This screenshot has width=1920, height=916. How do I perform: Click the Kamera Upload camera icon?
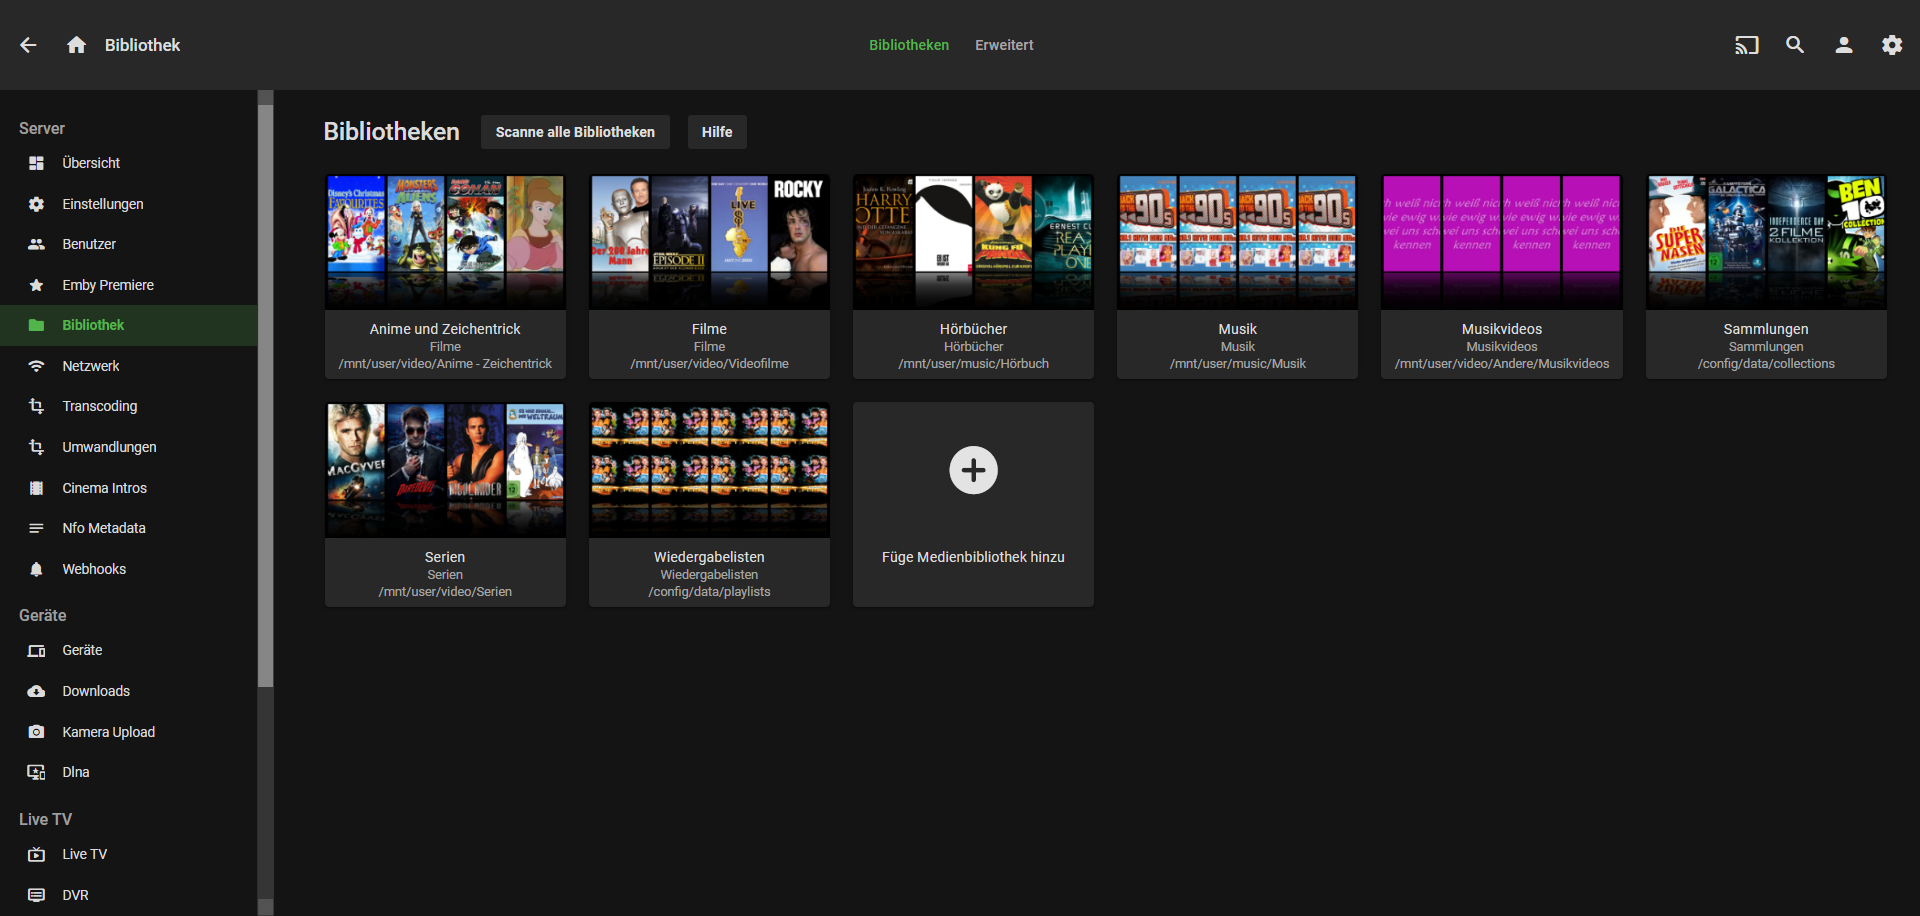pyautogui.click(x=36, y=732)
